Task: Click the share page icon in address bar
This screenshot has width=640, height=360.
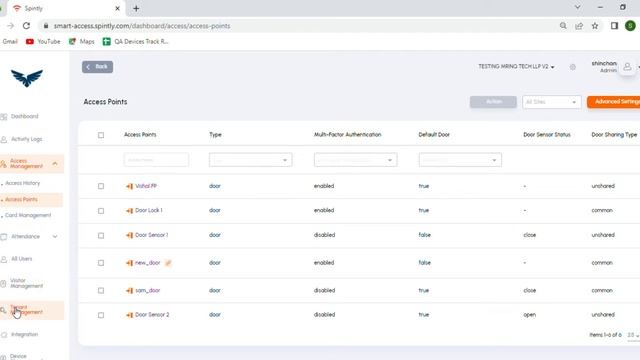Action: [x=579, y=26]
